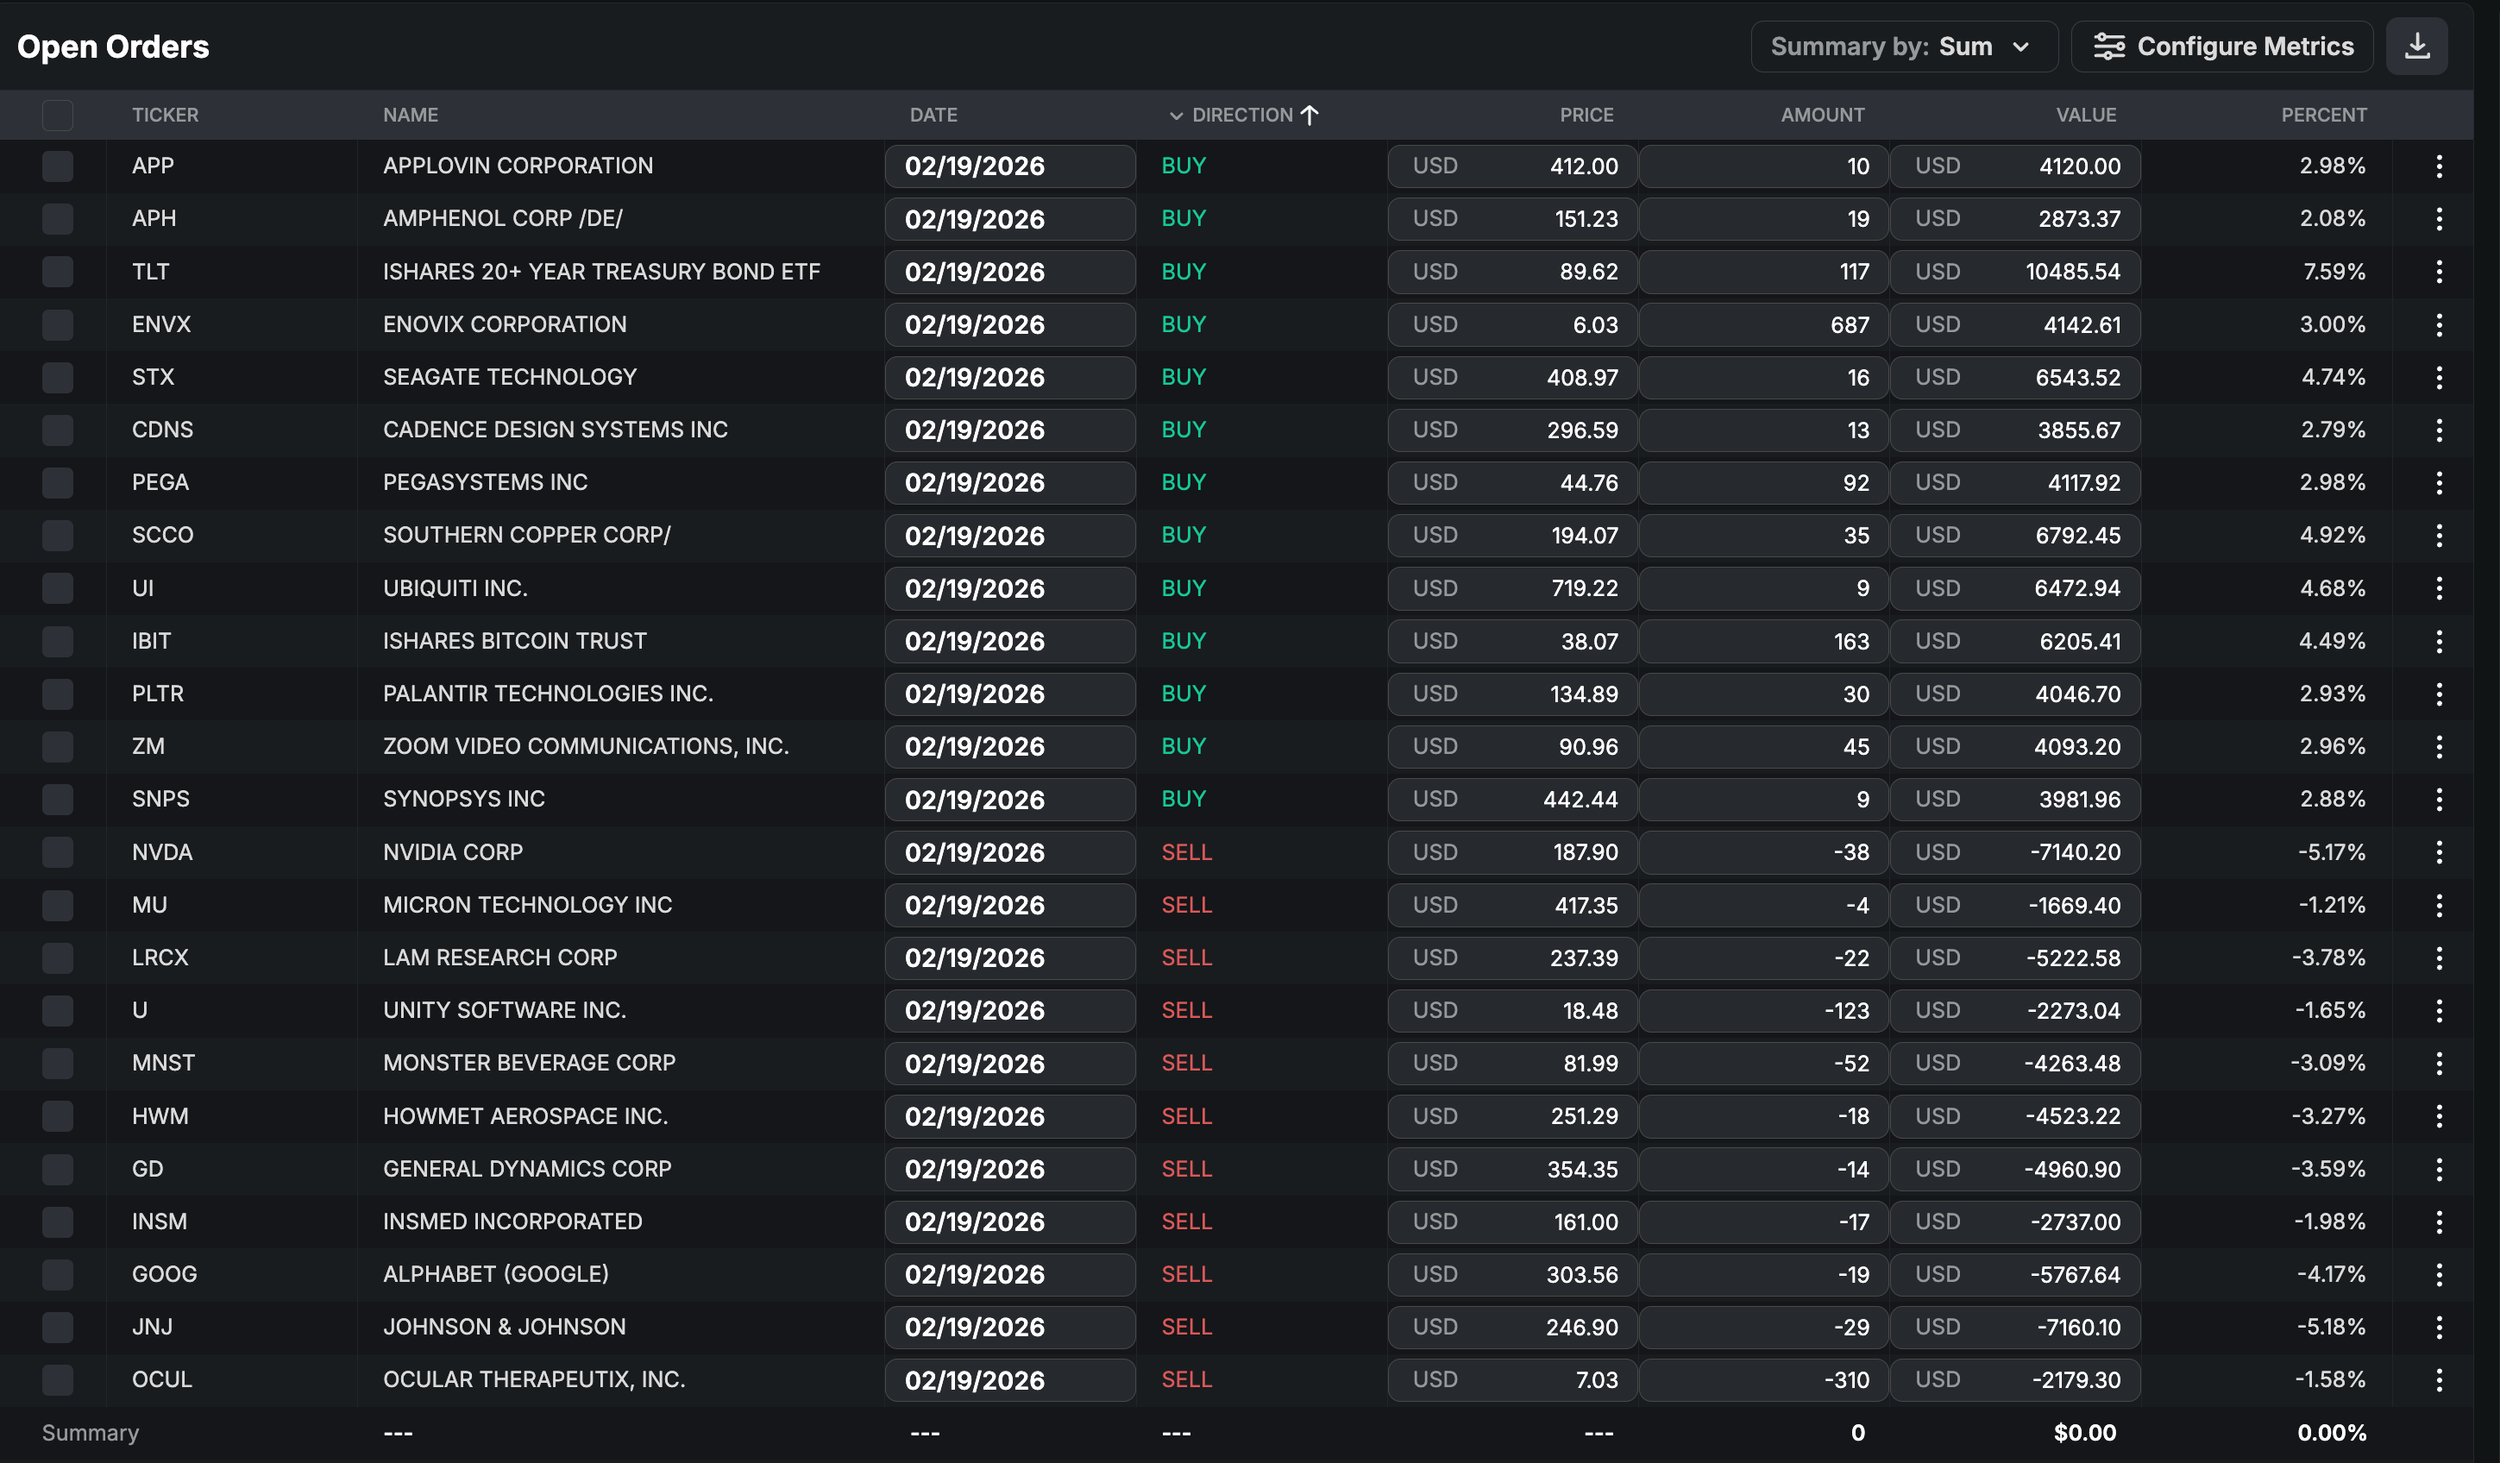The height and width of the screenshot is (1463, 2500).
Task: Edit the amount field for MU order
Action: click(x=1763, y=905)
